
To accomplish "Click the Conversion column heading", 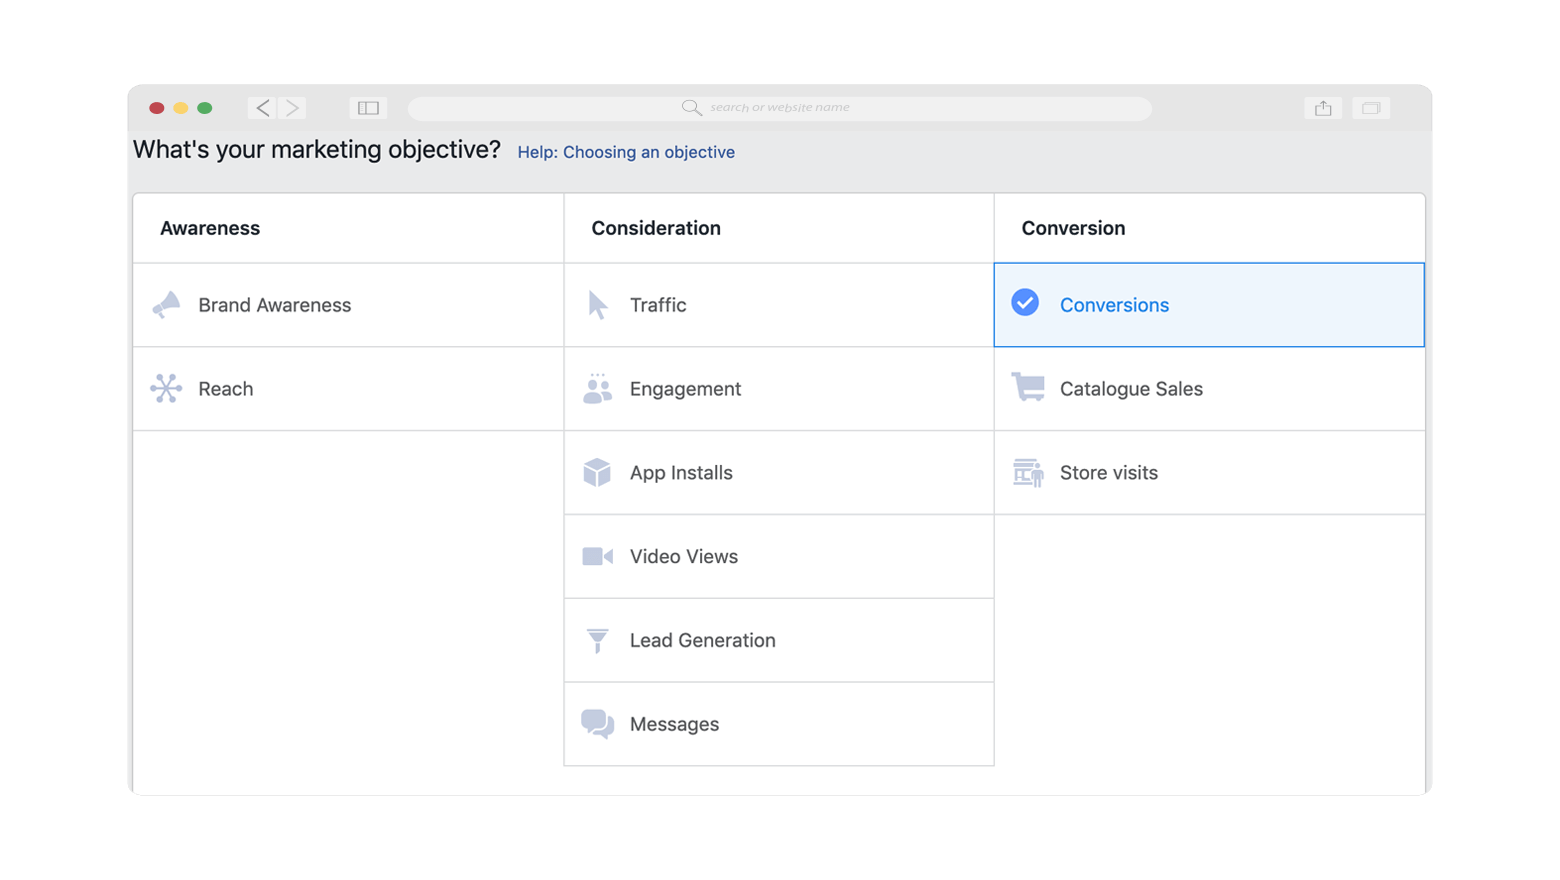I will (1073, 228).
